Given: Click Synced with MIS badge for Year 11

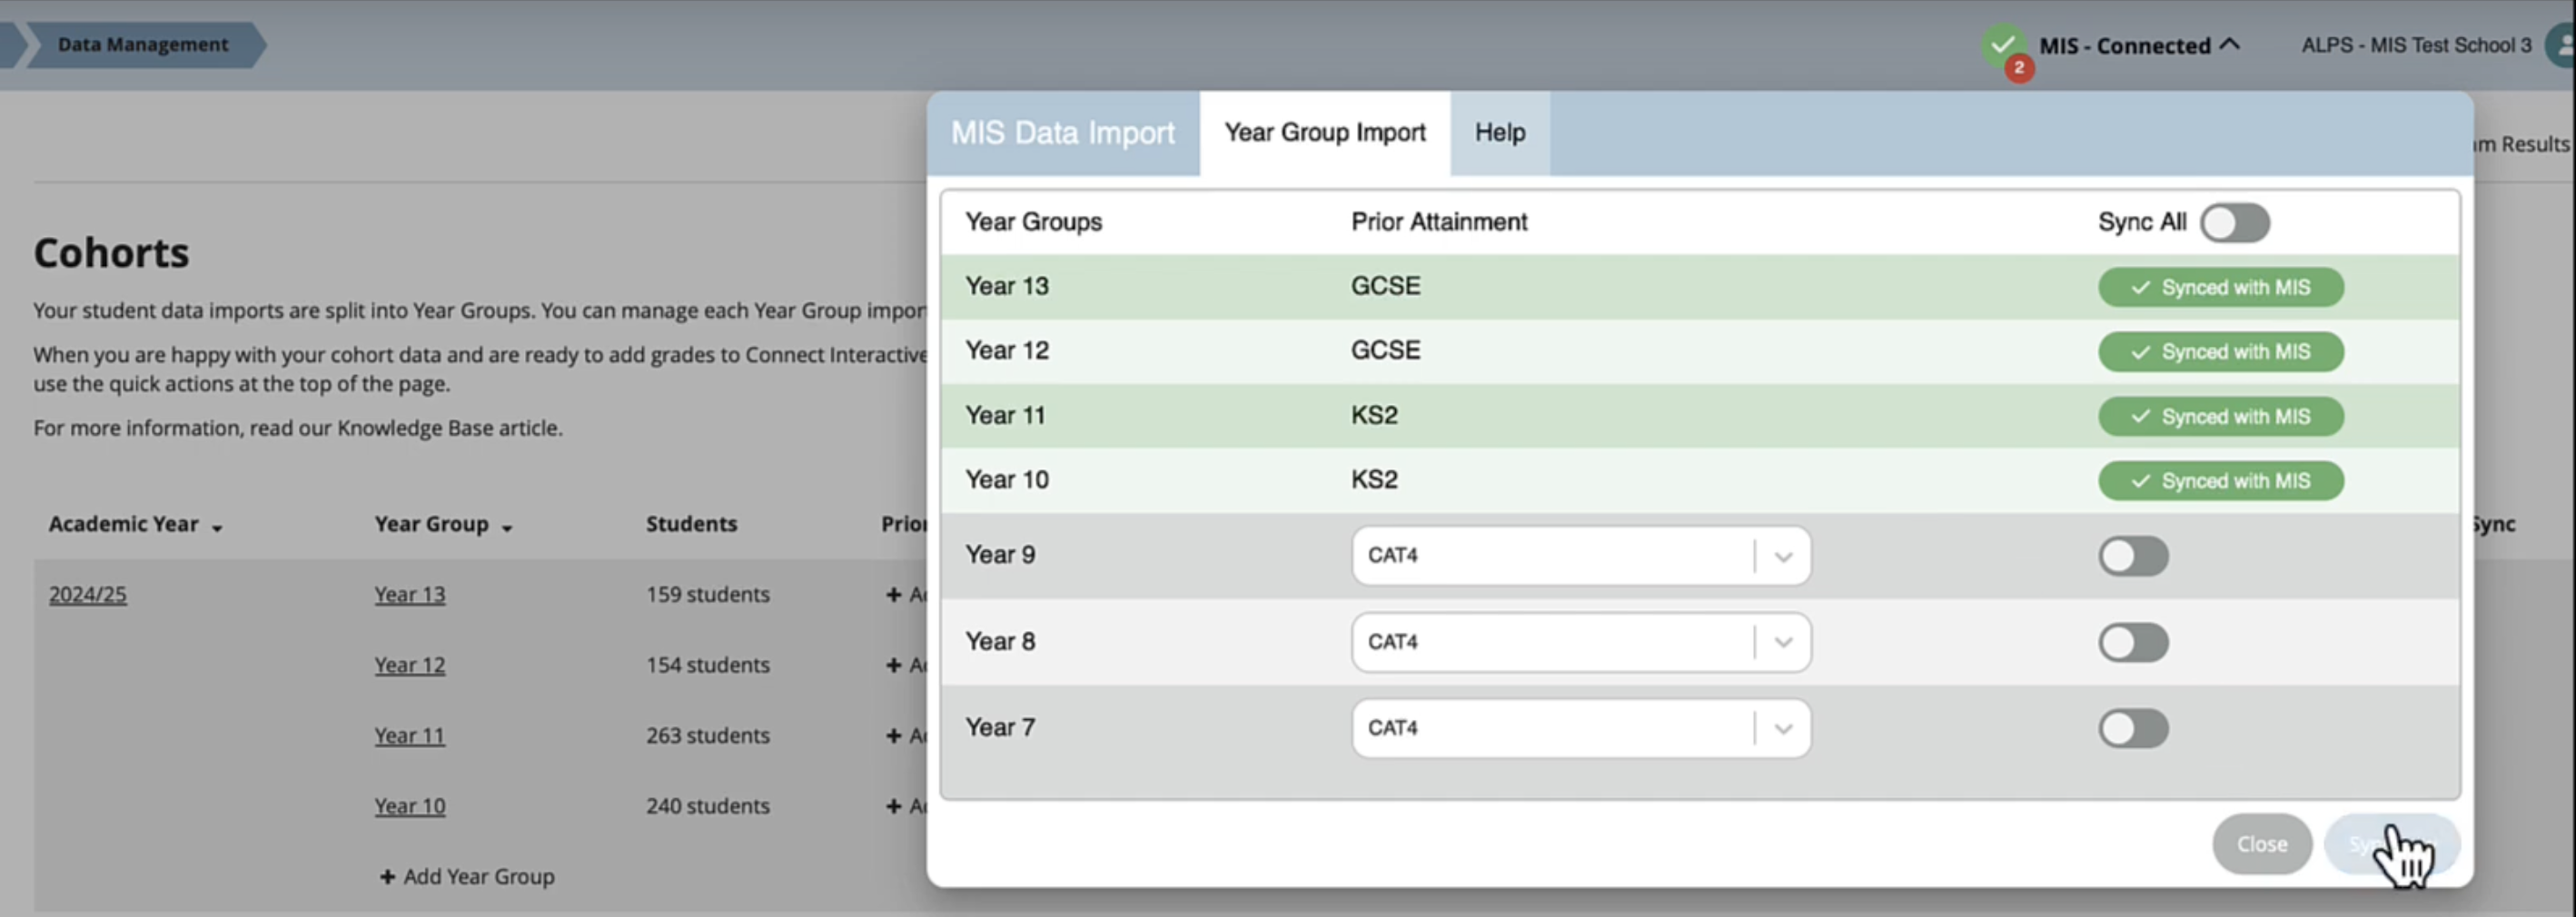Looking at the screenshot, I should tap(2220, 416).
